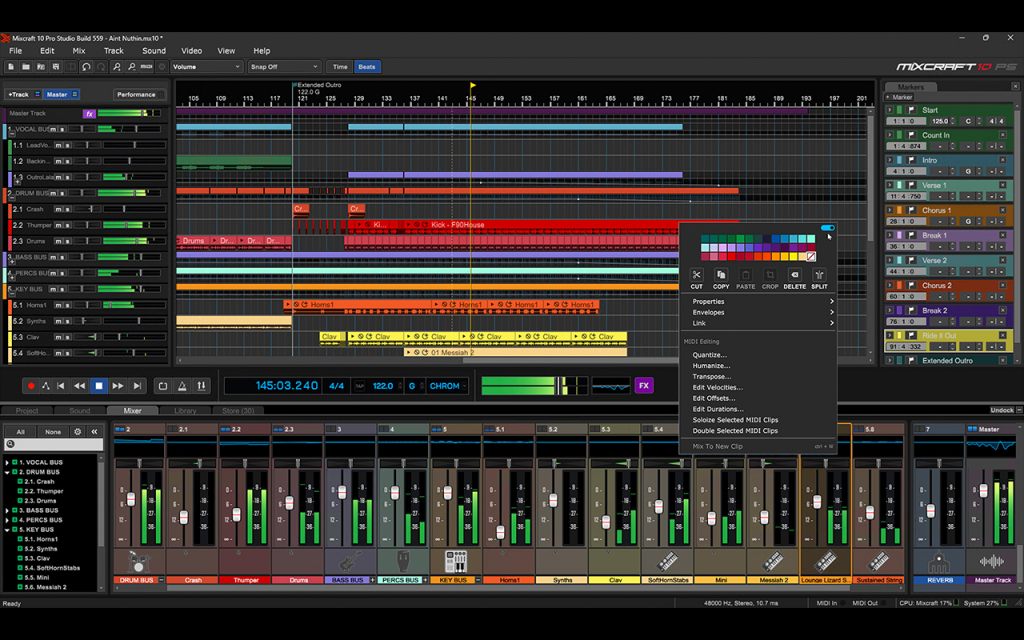
Task: Solo the 2.1 Crash track
Action: tap(67, 209)
